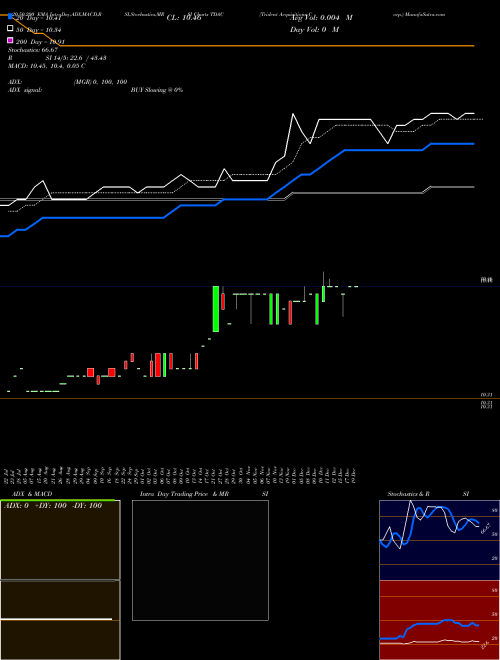Click the 'Stochastics & R' panel title
Image resolution: width=500 pixels, height=660 pixels.
pyautogui.click(x=408, y=494)
